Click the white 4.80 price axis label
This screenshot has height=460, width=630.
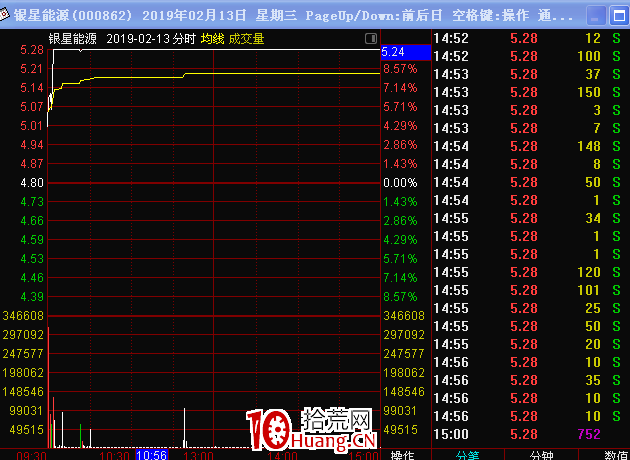32,183
